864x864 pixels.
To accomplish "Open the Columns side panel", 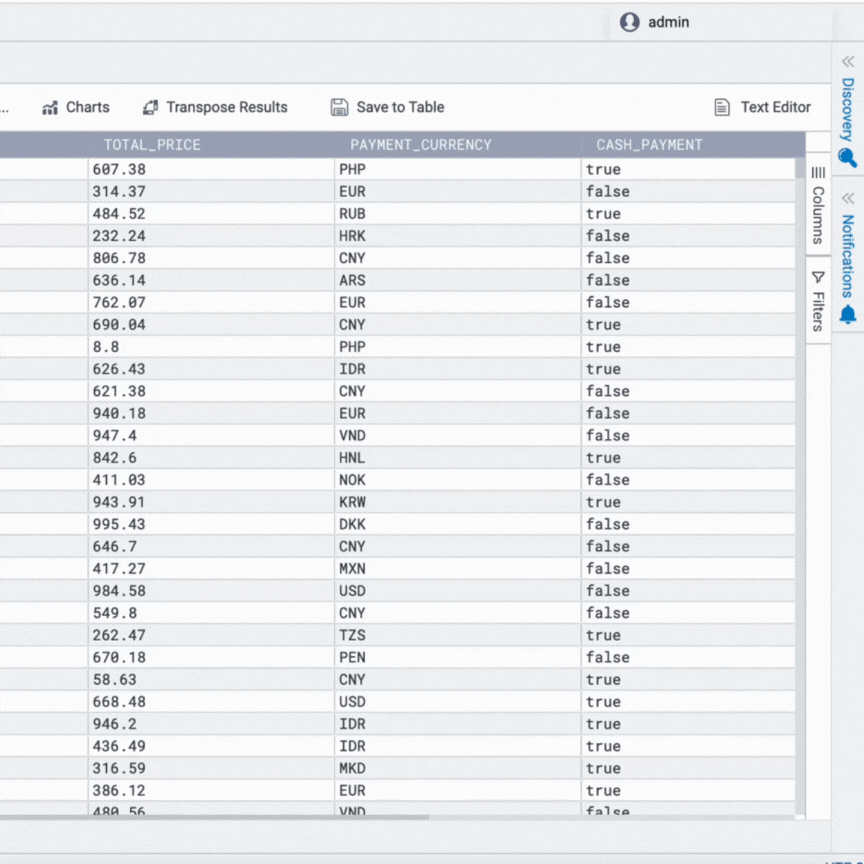I will coord(818,205).
